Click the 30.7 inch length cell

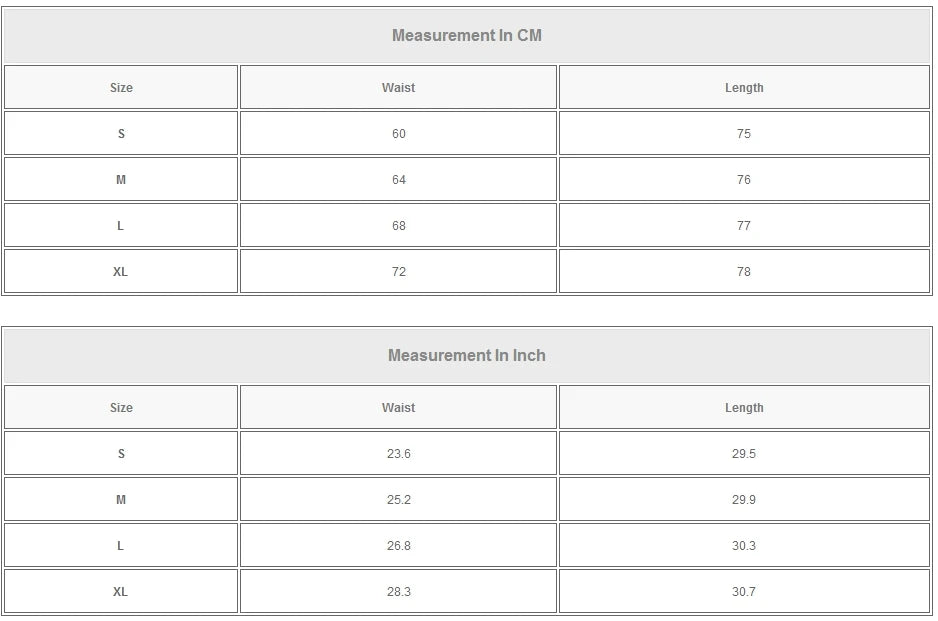[x=744, y=592]
